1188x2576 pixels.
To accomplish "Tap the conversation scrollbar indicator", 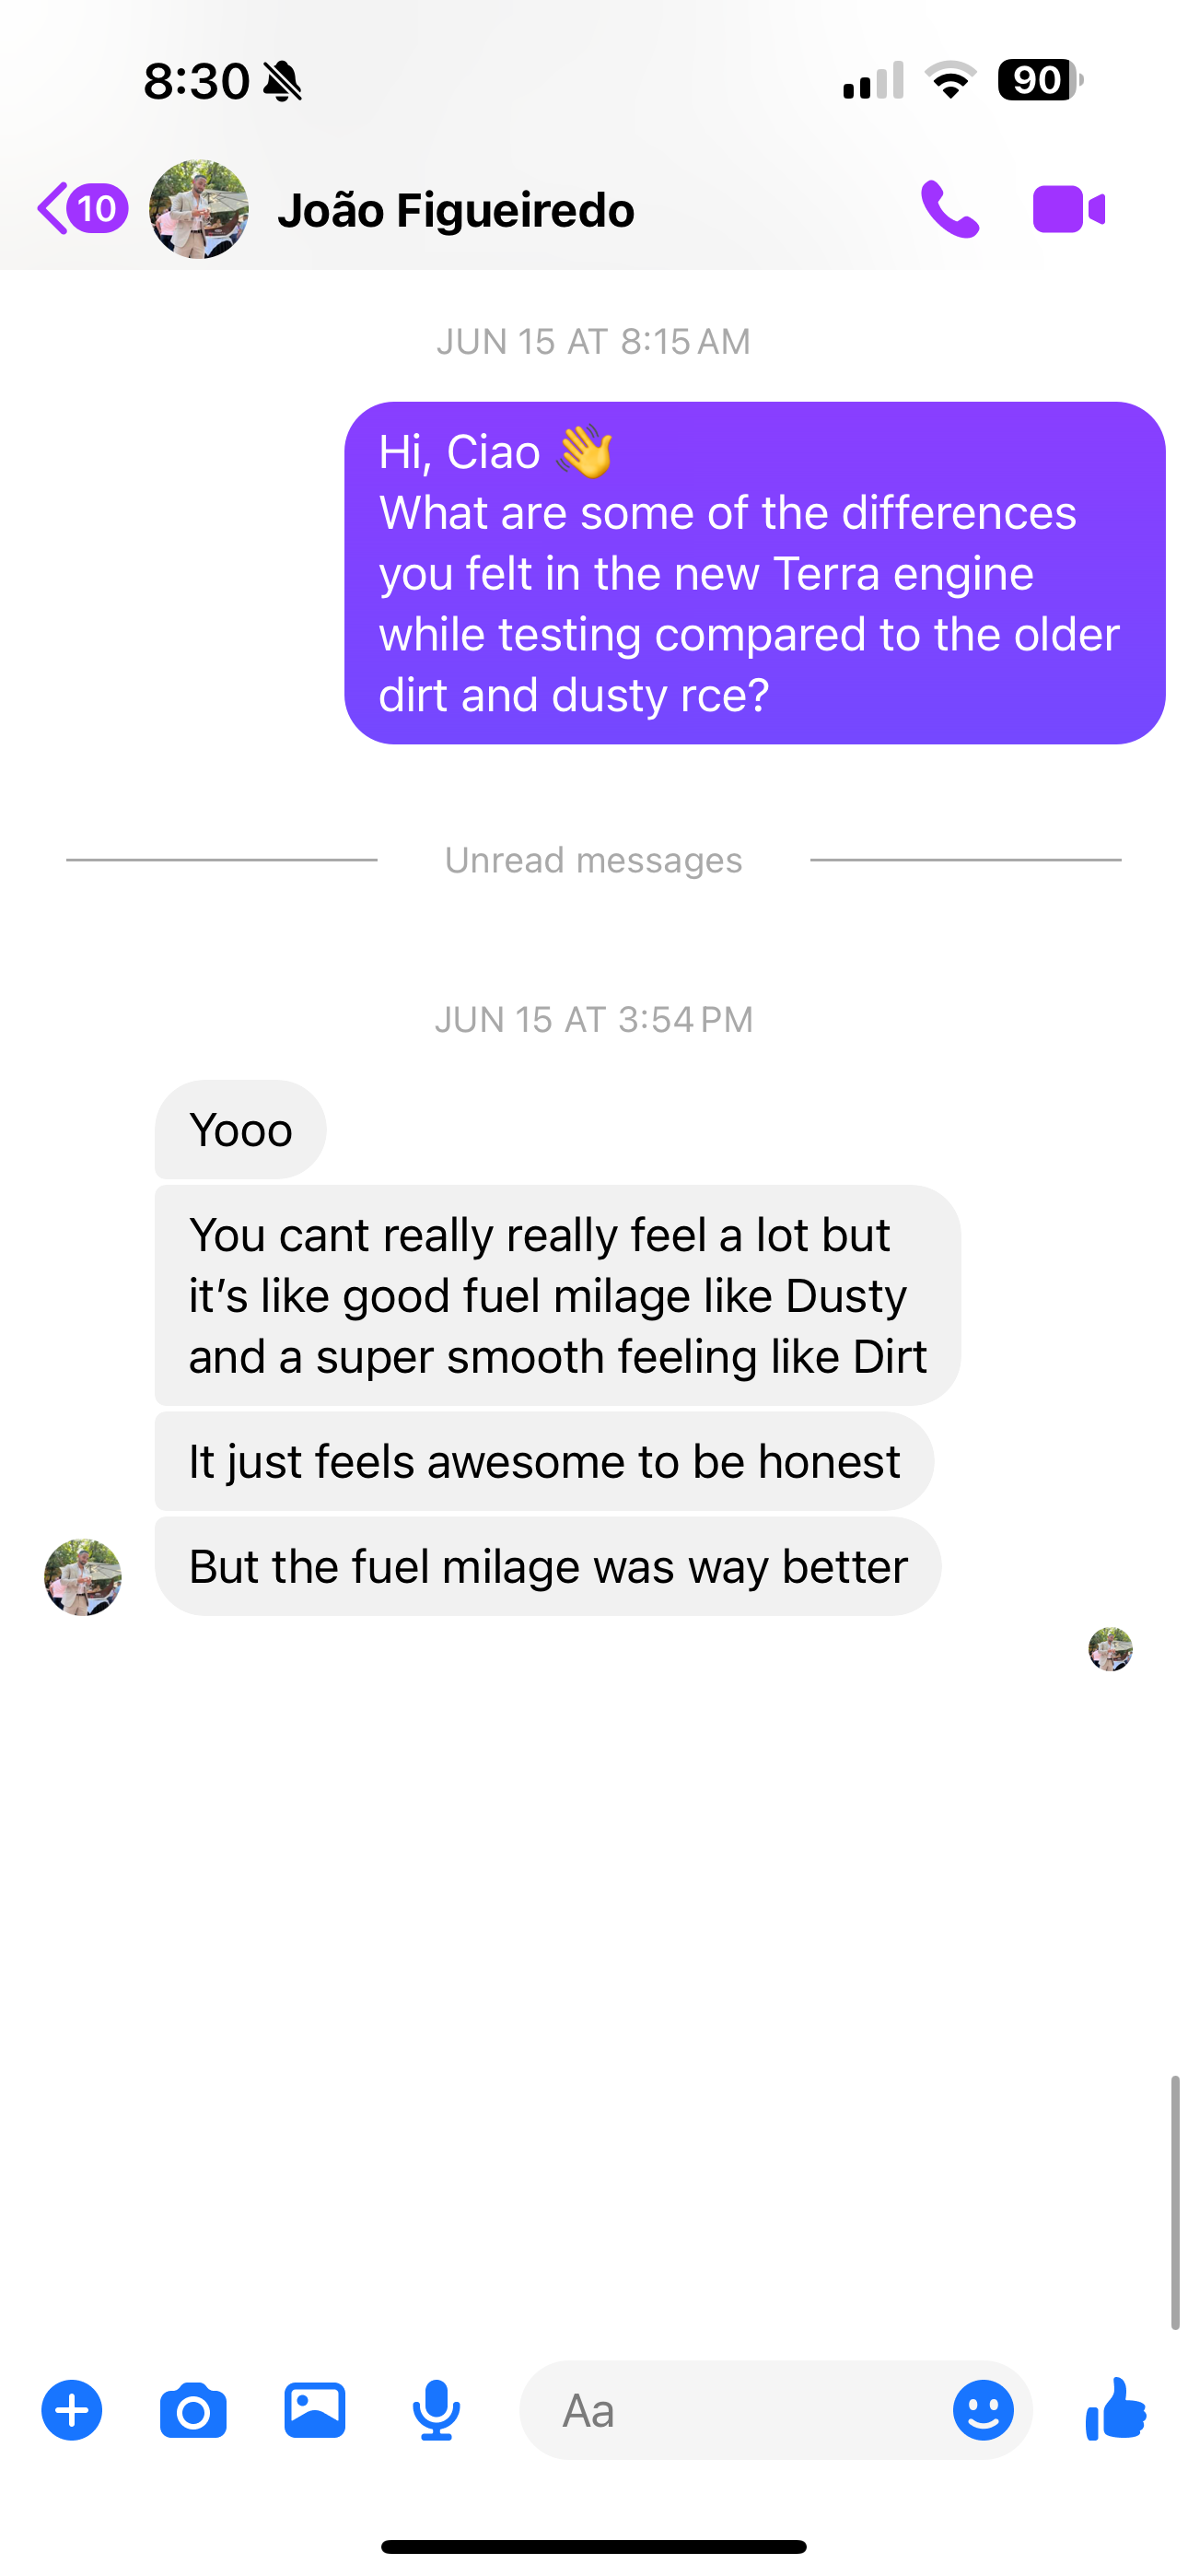I will [x=1175, y=2202].
